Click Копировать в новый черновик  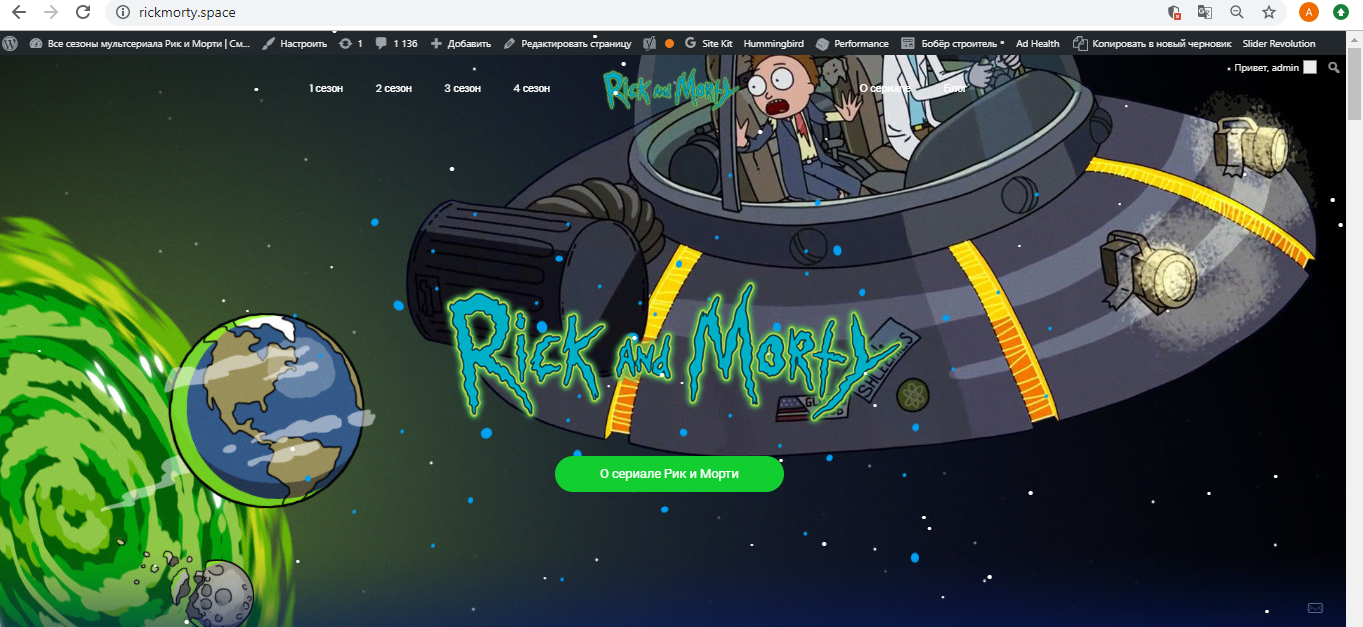point(1152,43)
